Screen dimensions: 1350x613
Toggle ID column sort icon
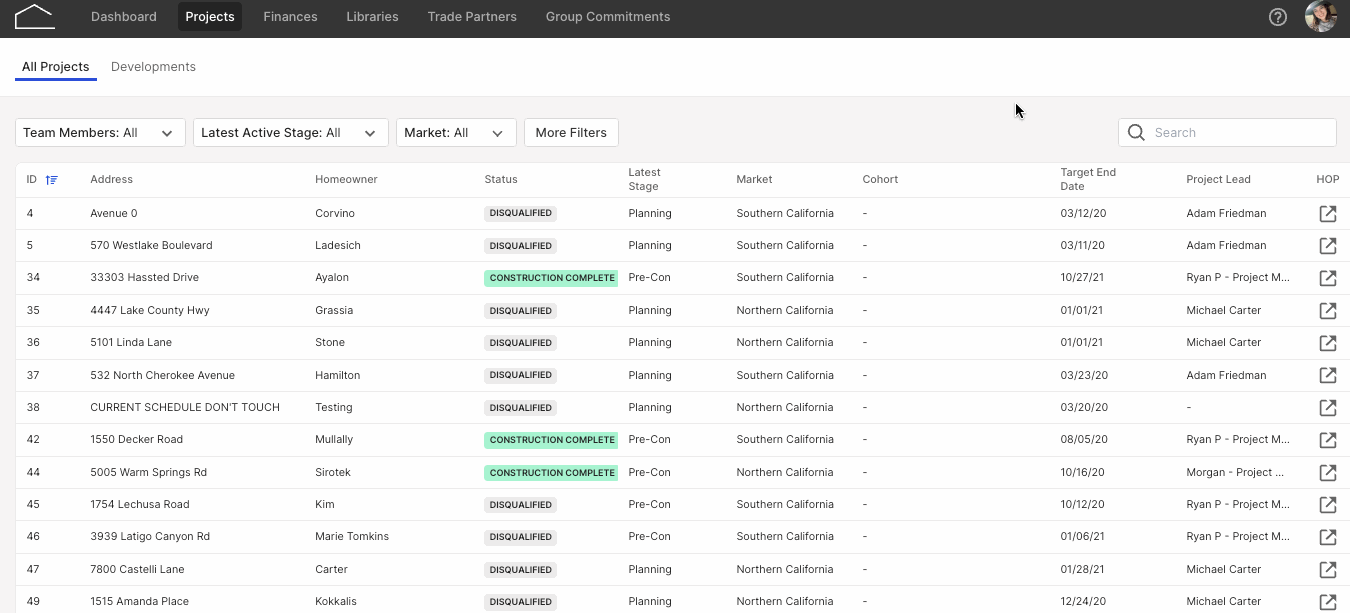point(52,180)
